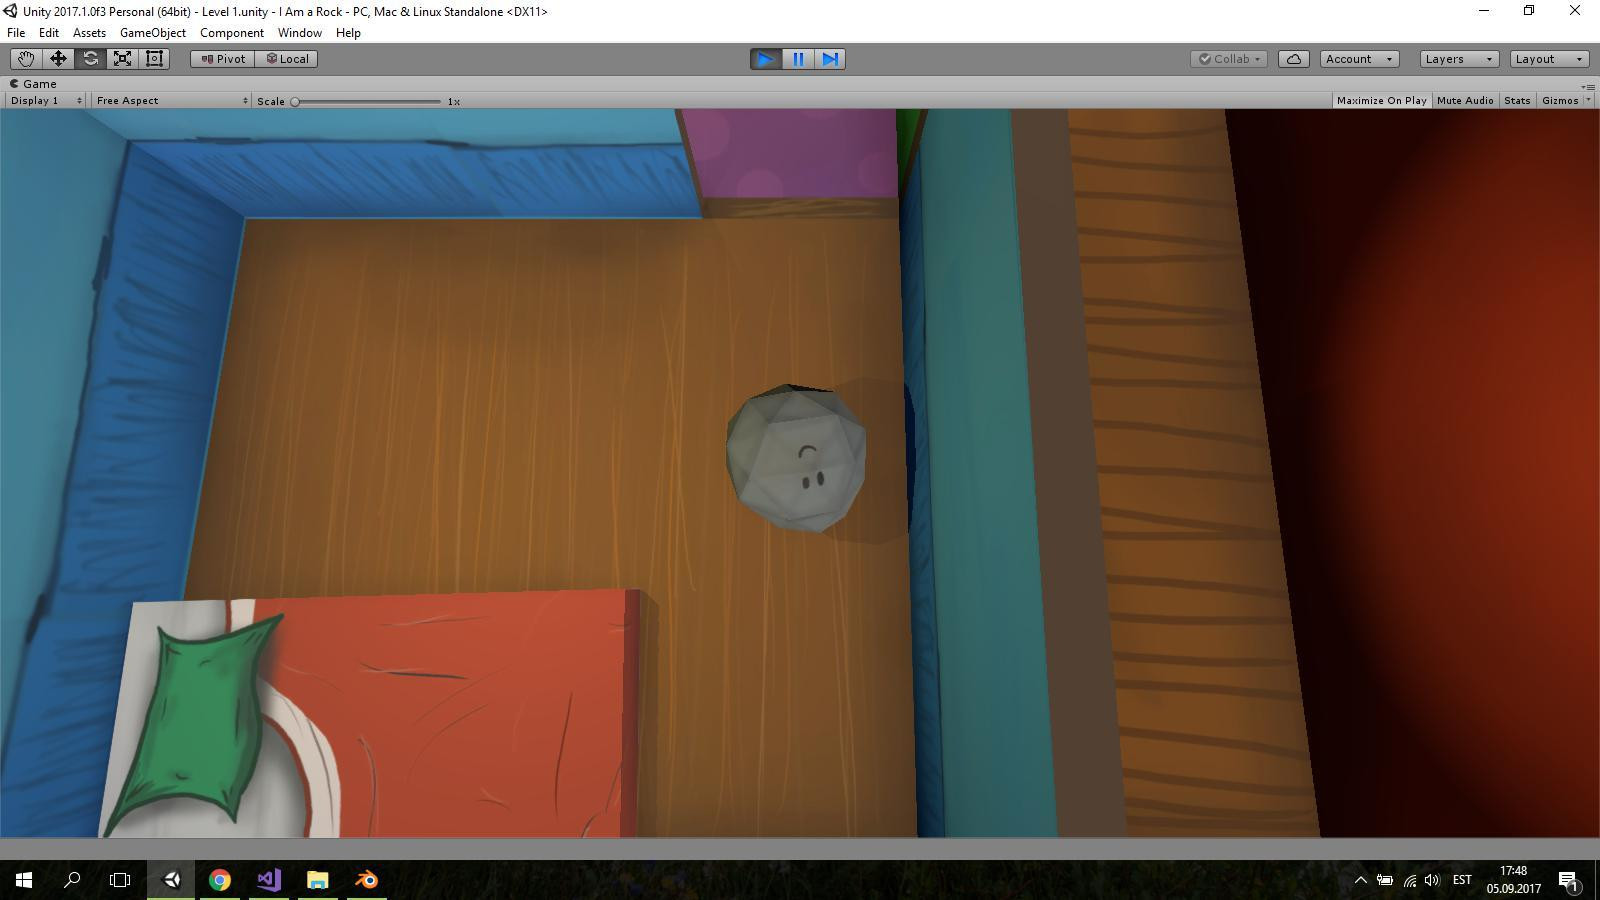Open Windows Start menu
Screen dimensions: 1600x900
click(x=24, y=880)
